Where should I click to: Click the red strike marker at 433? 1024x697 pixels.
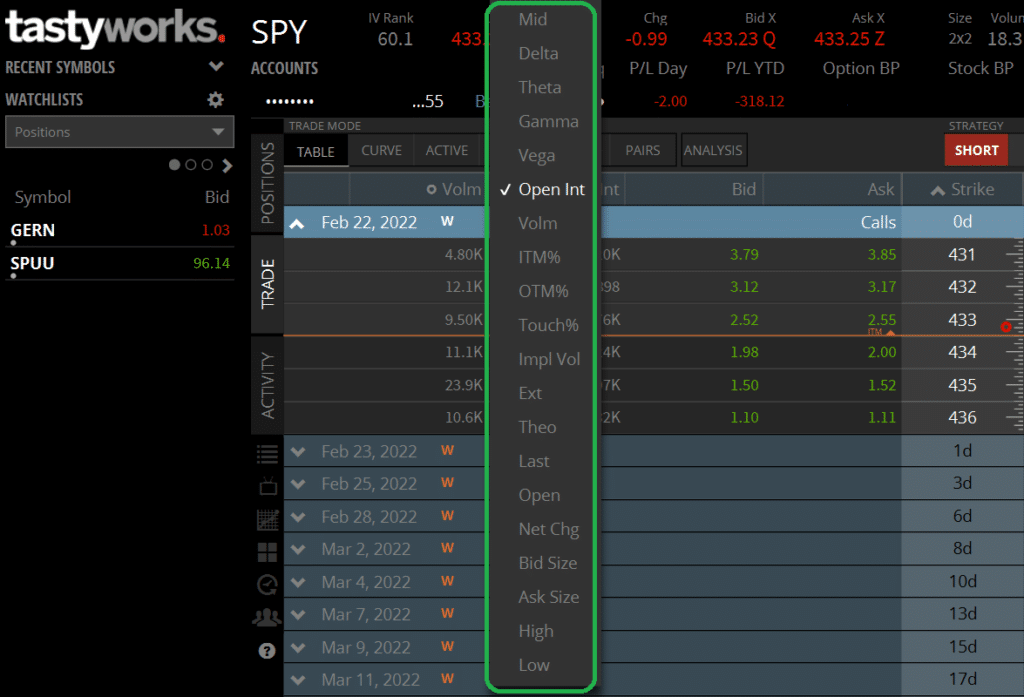(x=1006, y=327)
